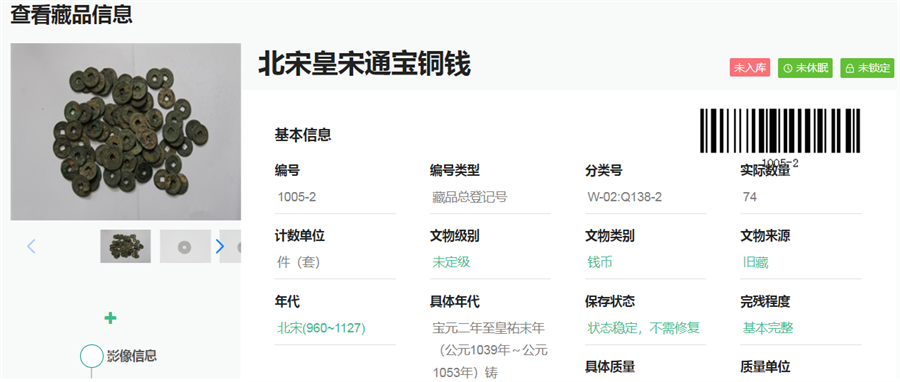Select the single coin thumbnail

tap(185, 246)
